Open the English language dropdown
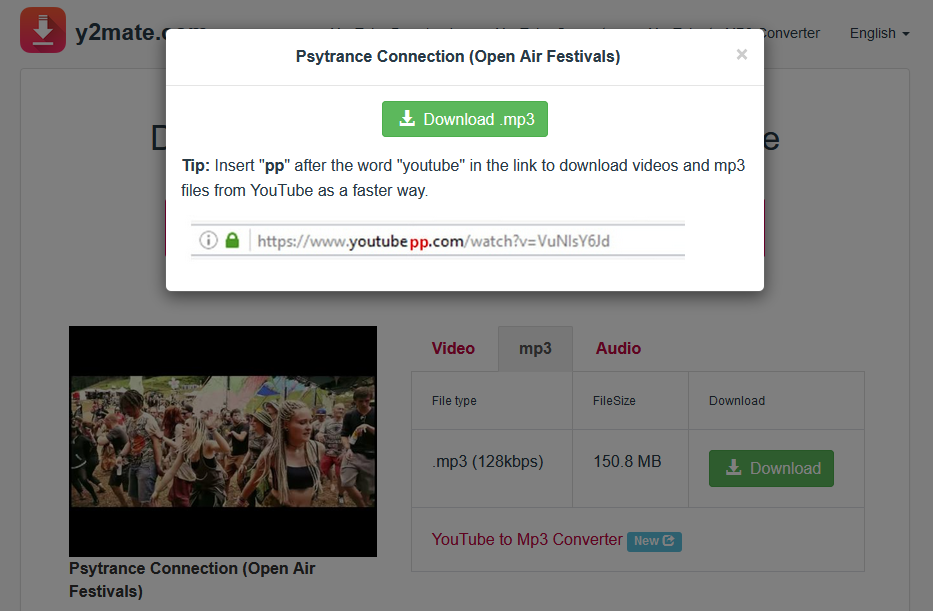Image resolution: width=933 pixels, height=611 pixels. pyautogui.click(x=879, y=33)
